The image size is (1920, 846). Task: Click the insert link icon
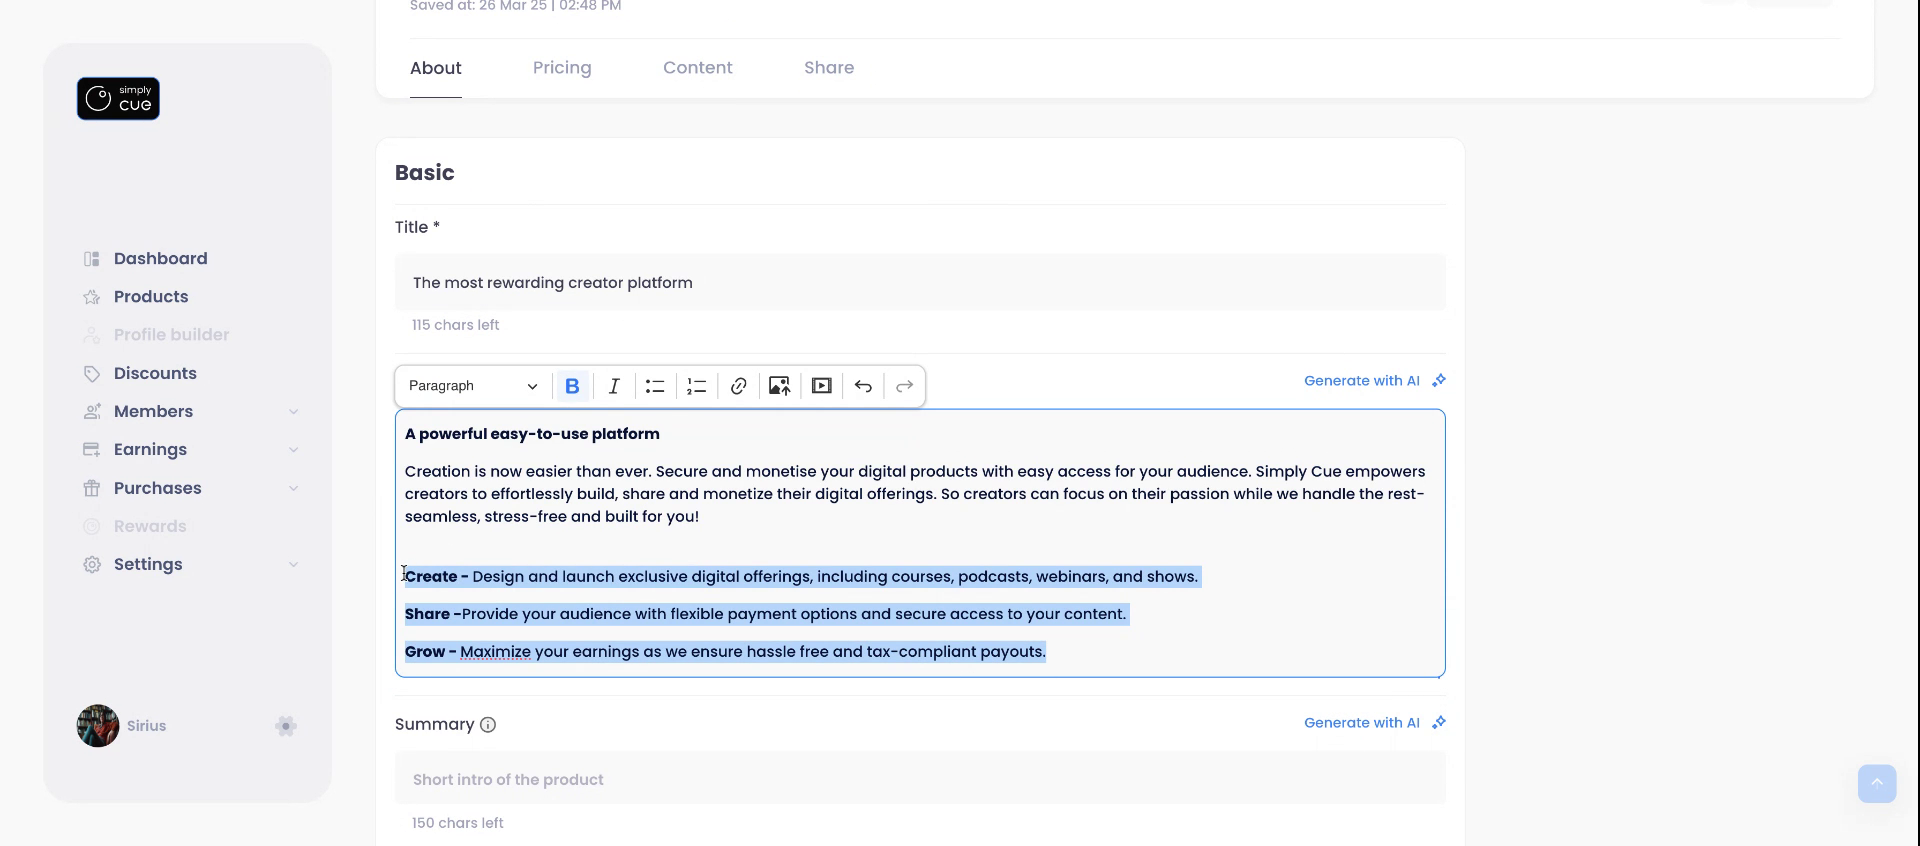pos(738,386)
